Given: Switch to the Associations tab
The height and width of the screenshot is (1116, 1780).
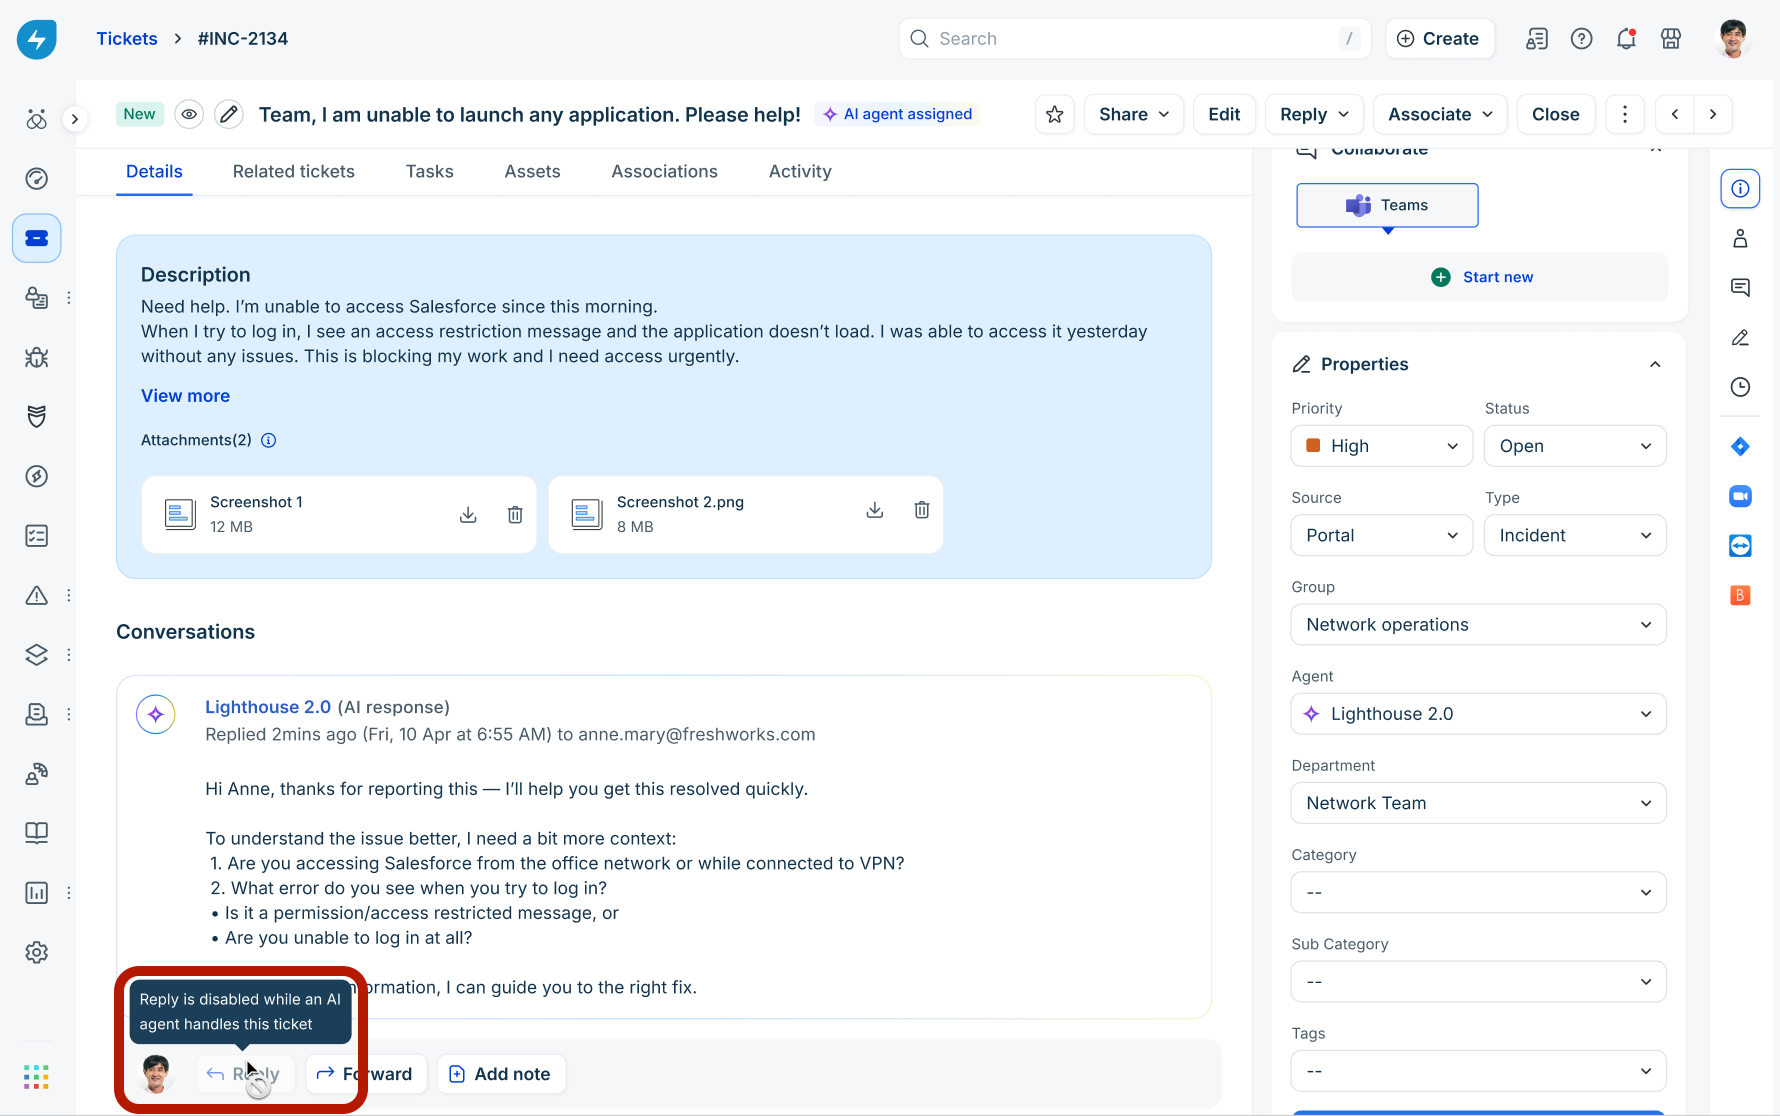Looking at the screenshot, I should 665,171.
